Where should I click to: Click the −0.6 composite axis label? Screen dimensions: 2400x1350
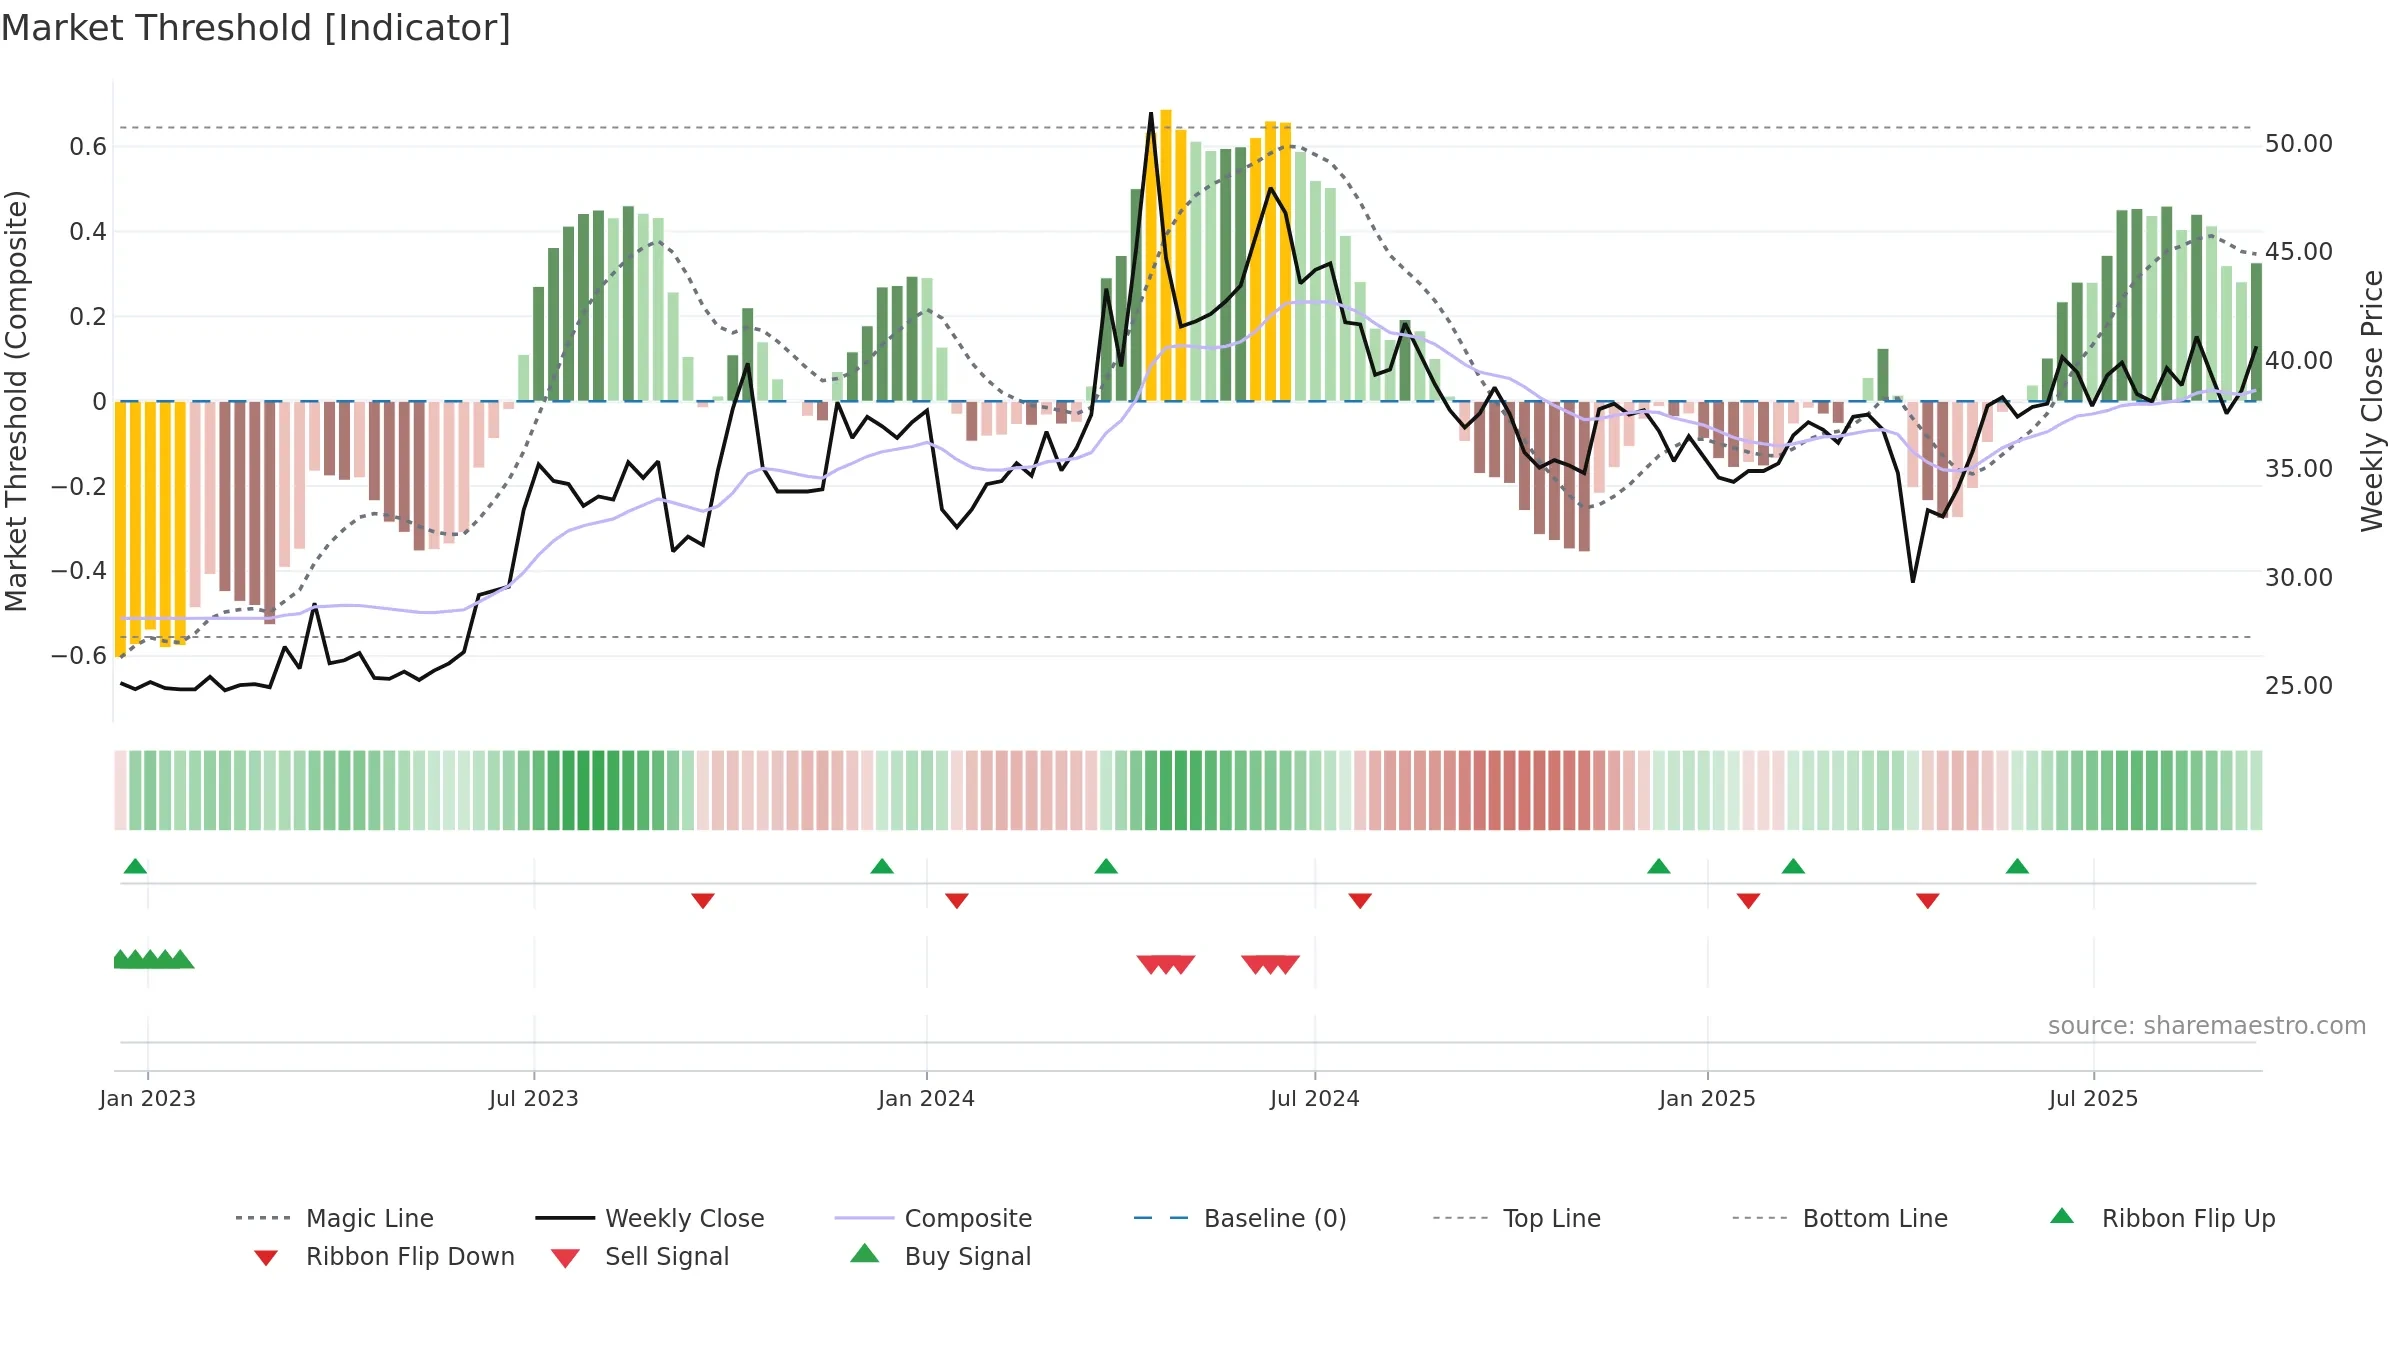78,656
